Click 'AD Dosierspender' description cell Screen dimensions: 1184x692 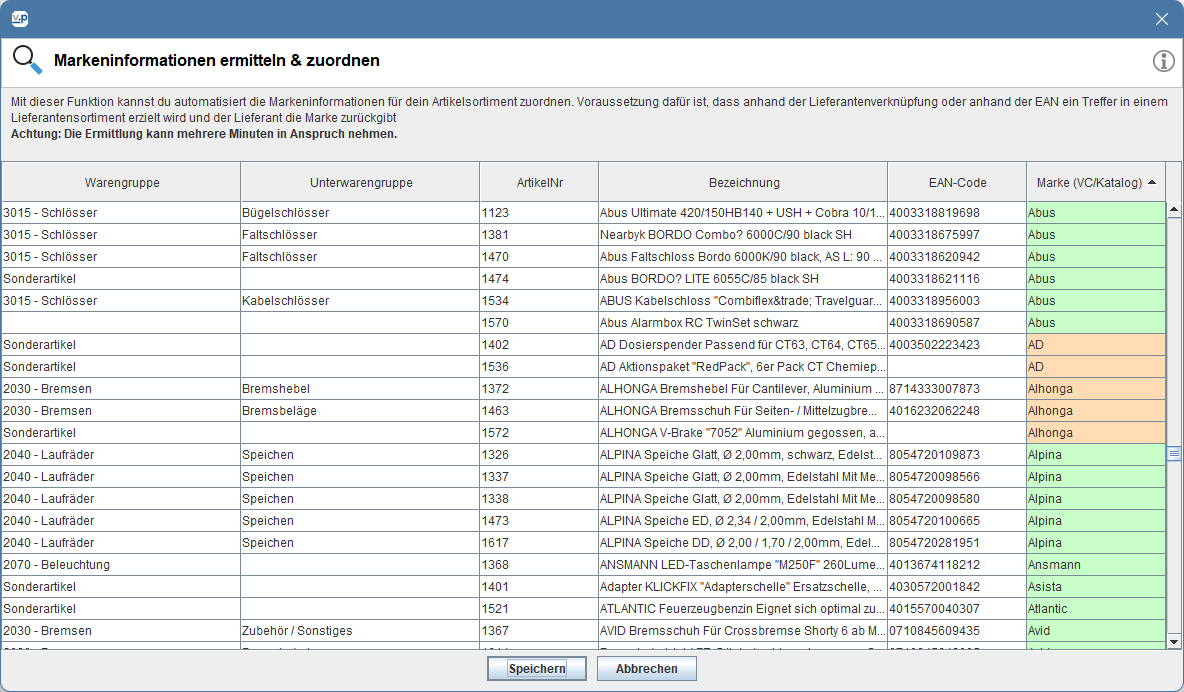pyautogui.click(x=743, y=344)
